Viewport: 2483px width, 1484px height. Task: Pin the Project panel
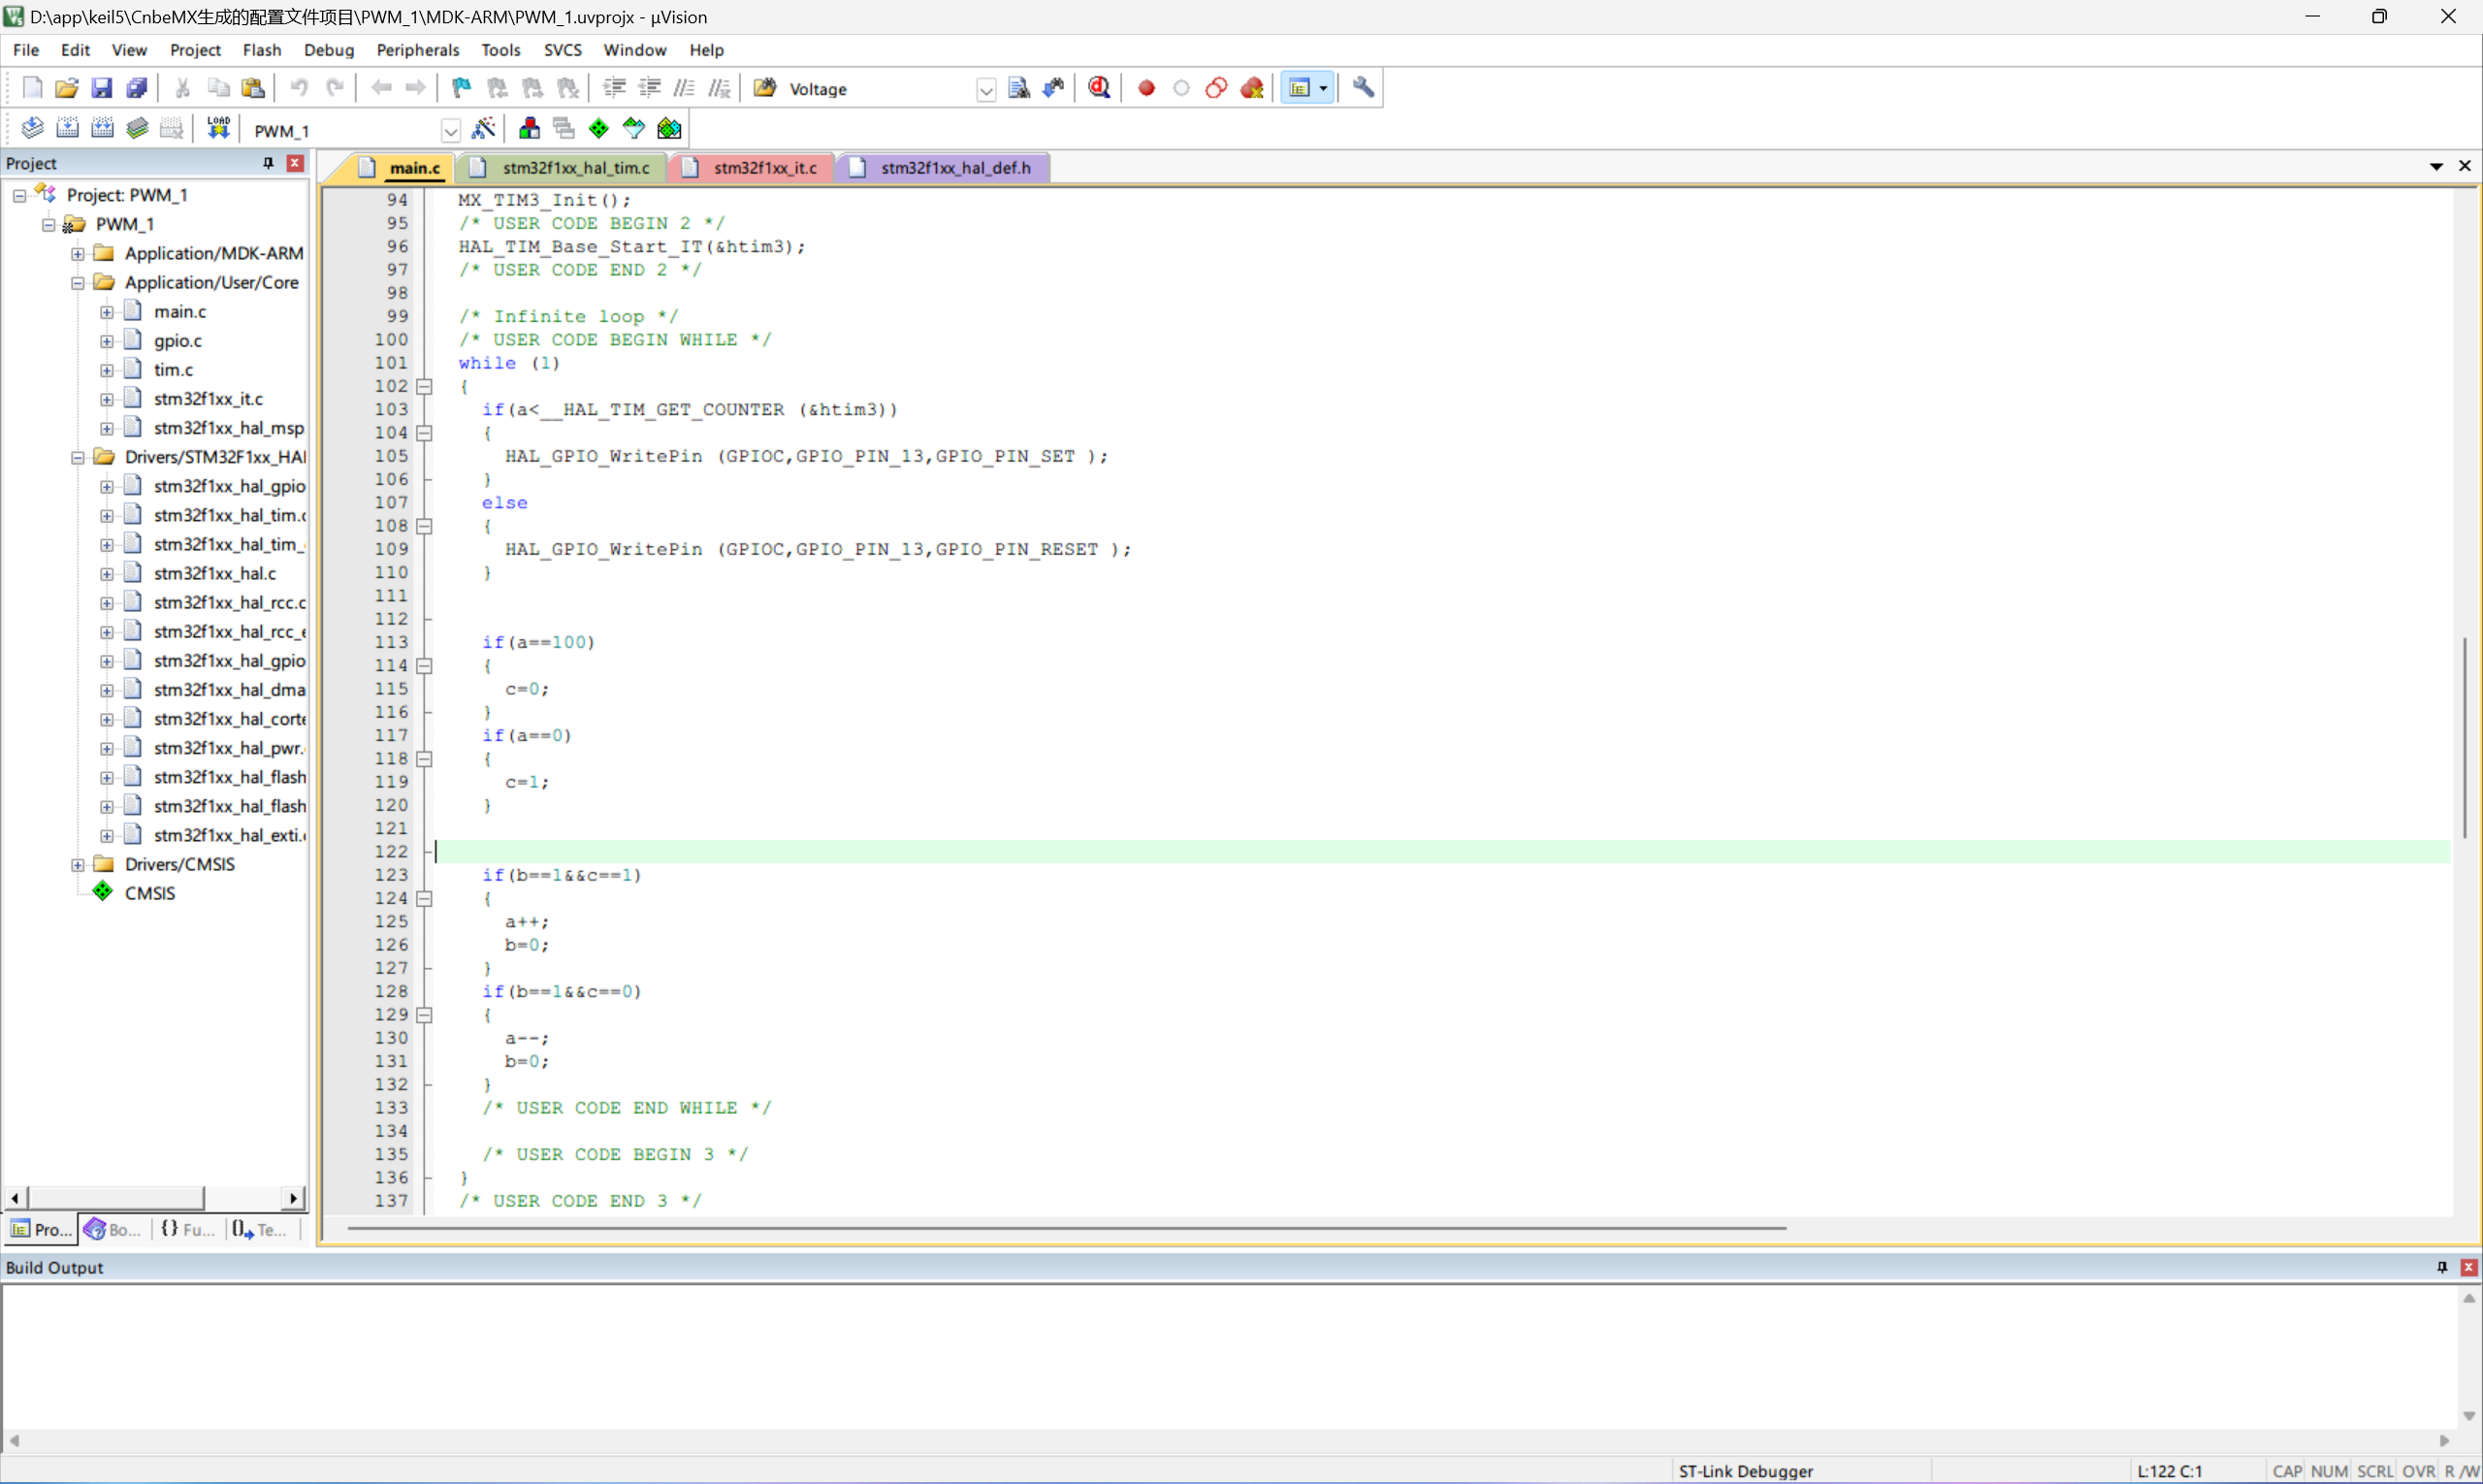268,163
